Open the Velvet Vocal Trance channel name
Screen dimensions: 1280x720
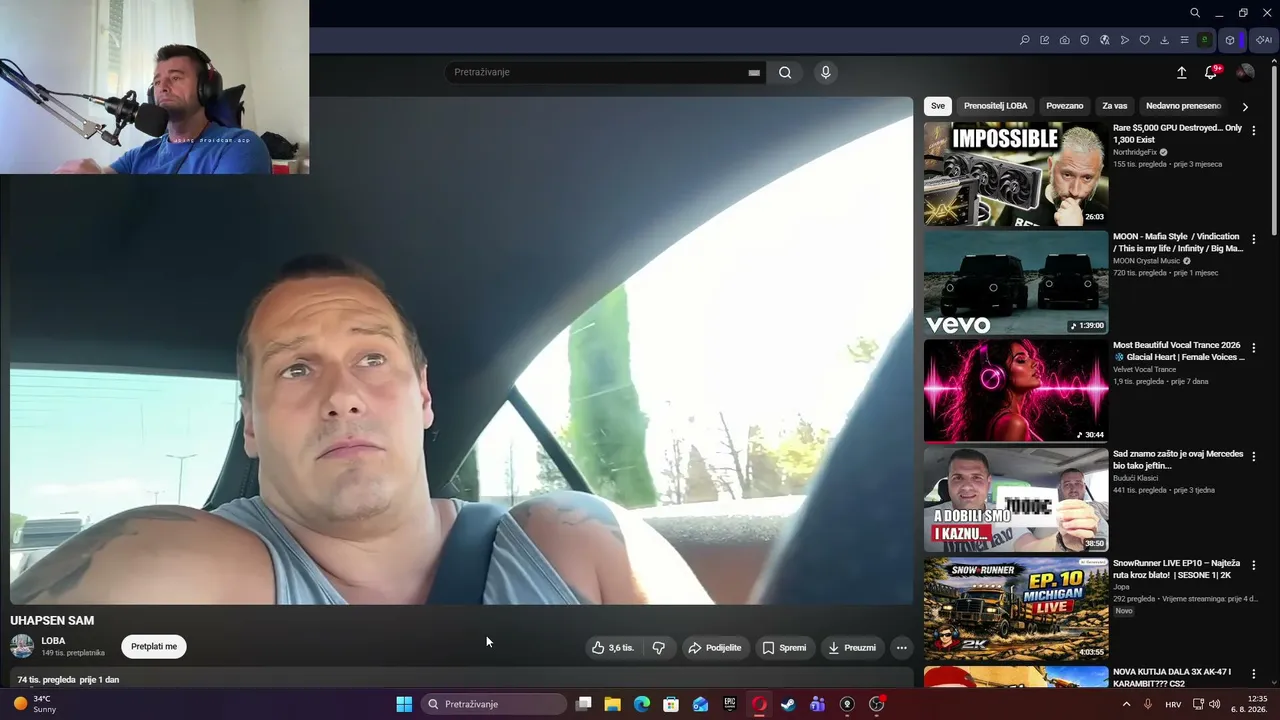click(1144, 370)
